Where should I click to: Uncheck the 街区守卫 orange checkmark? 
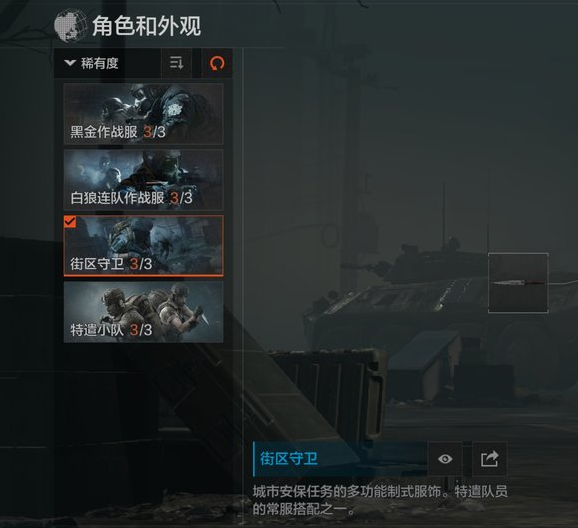[x=70, y=222]
